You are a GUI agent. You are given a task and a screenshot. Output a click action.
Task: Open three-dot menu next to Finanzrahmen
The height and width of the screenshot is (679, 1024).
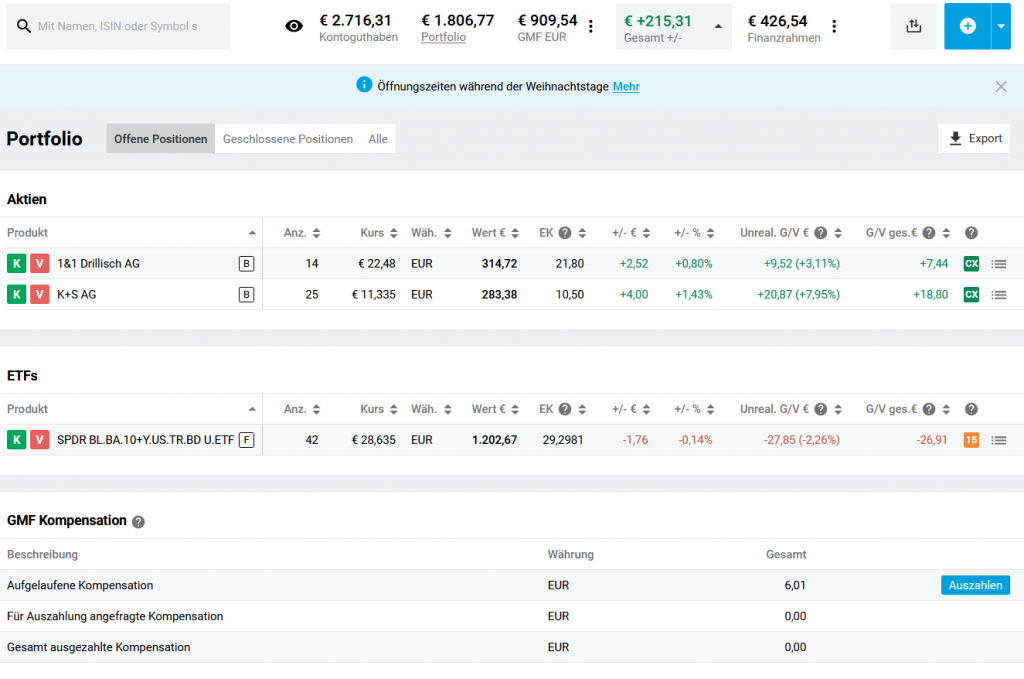coord(835,26)
